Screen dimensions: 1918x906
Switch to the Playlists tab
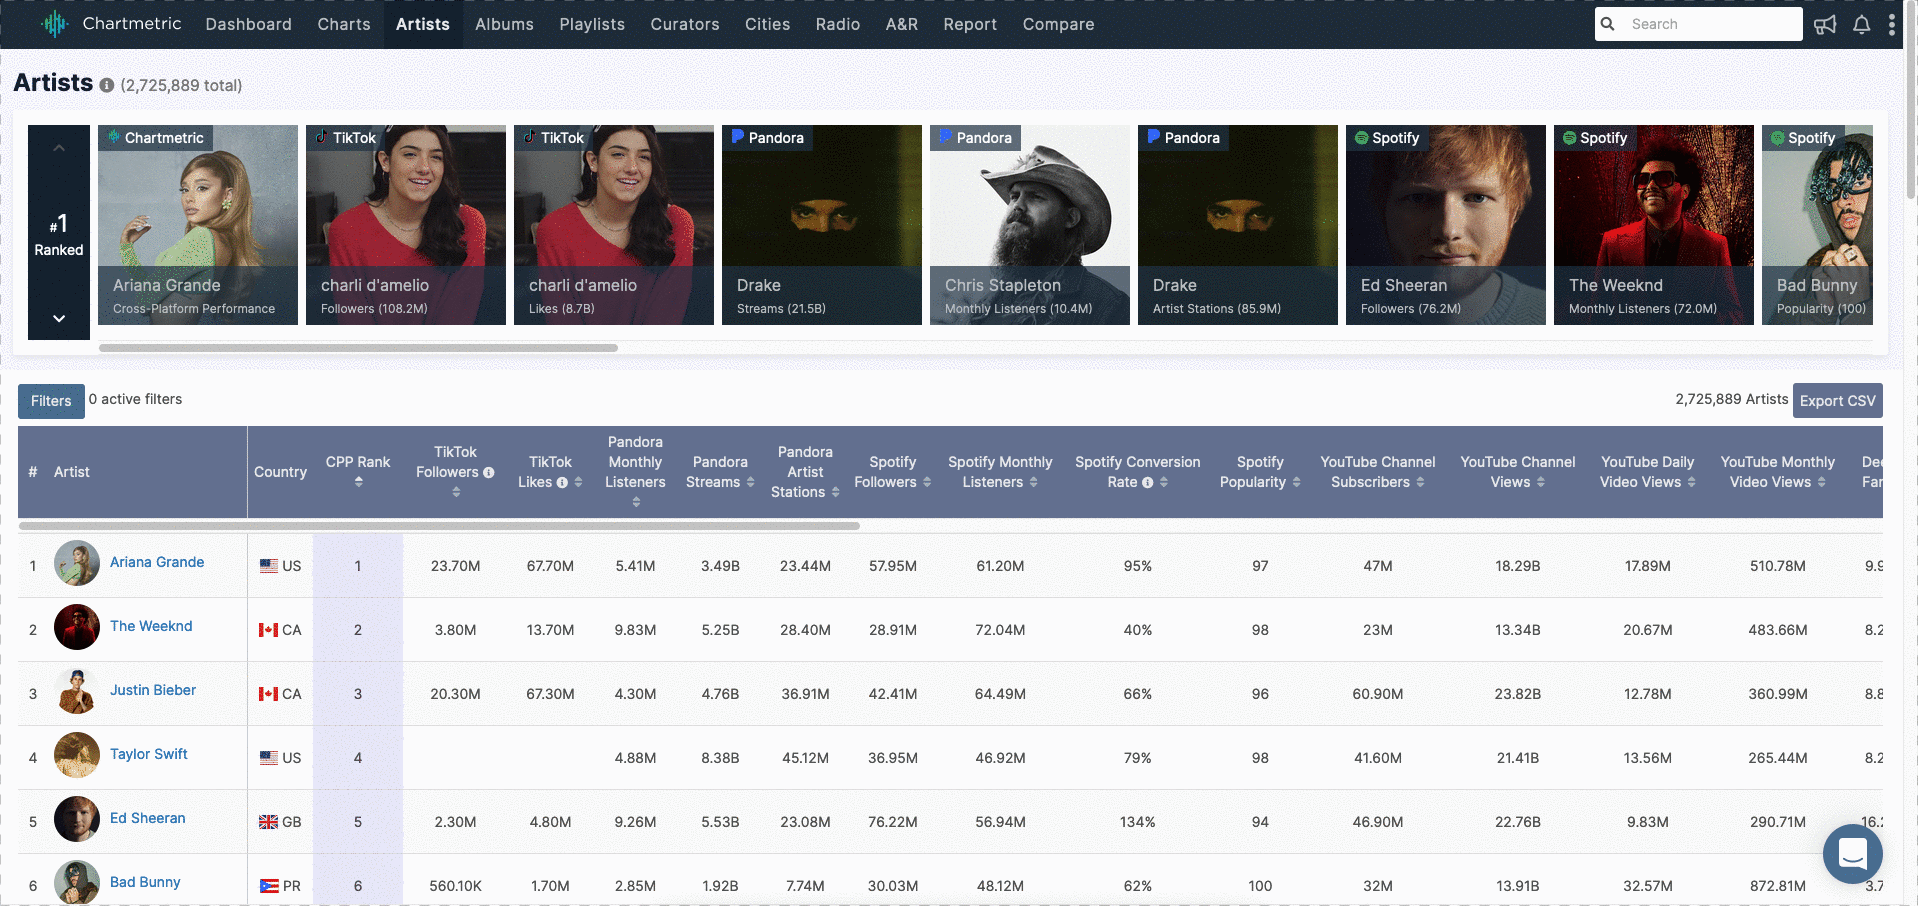[x=591, y=24]
